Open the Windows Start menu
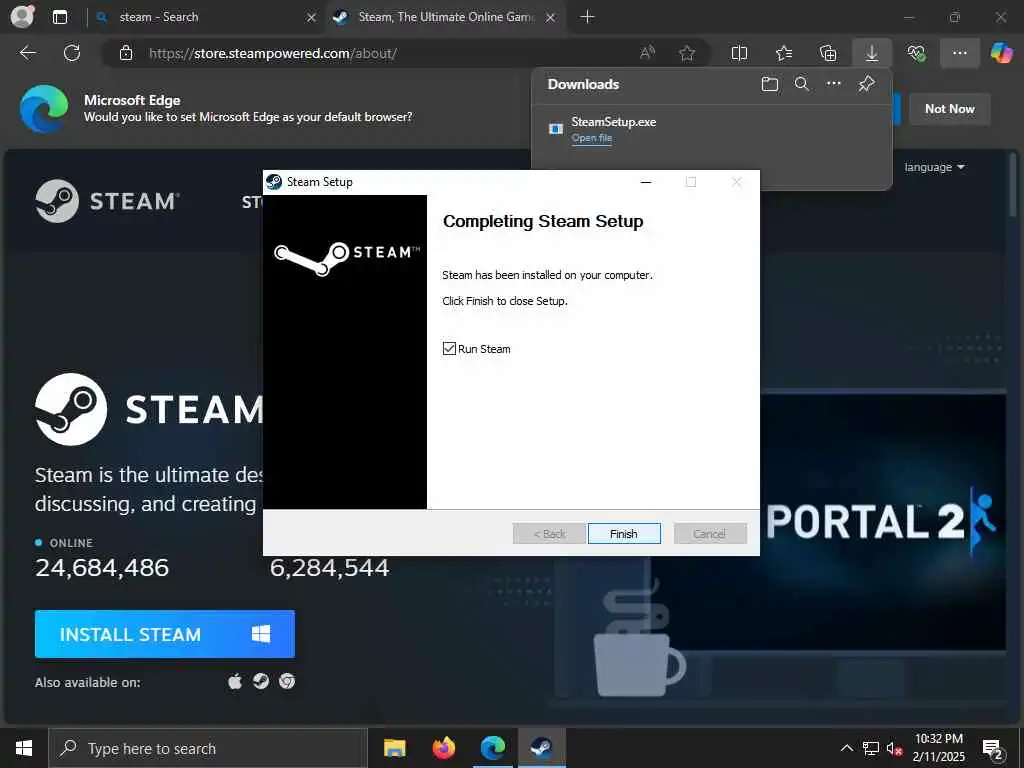 tap(24, 748)
